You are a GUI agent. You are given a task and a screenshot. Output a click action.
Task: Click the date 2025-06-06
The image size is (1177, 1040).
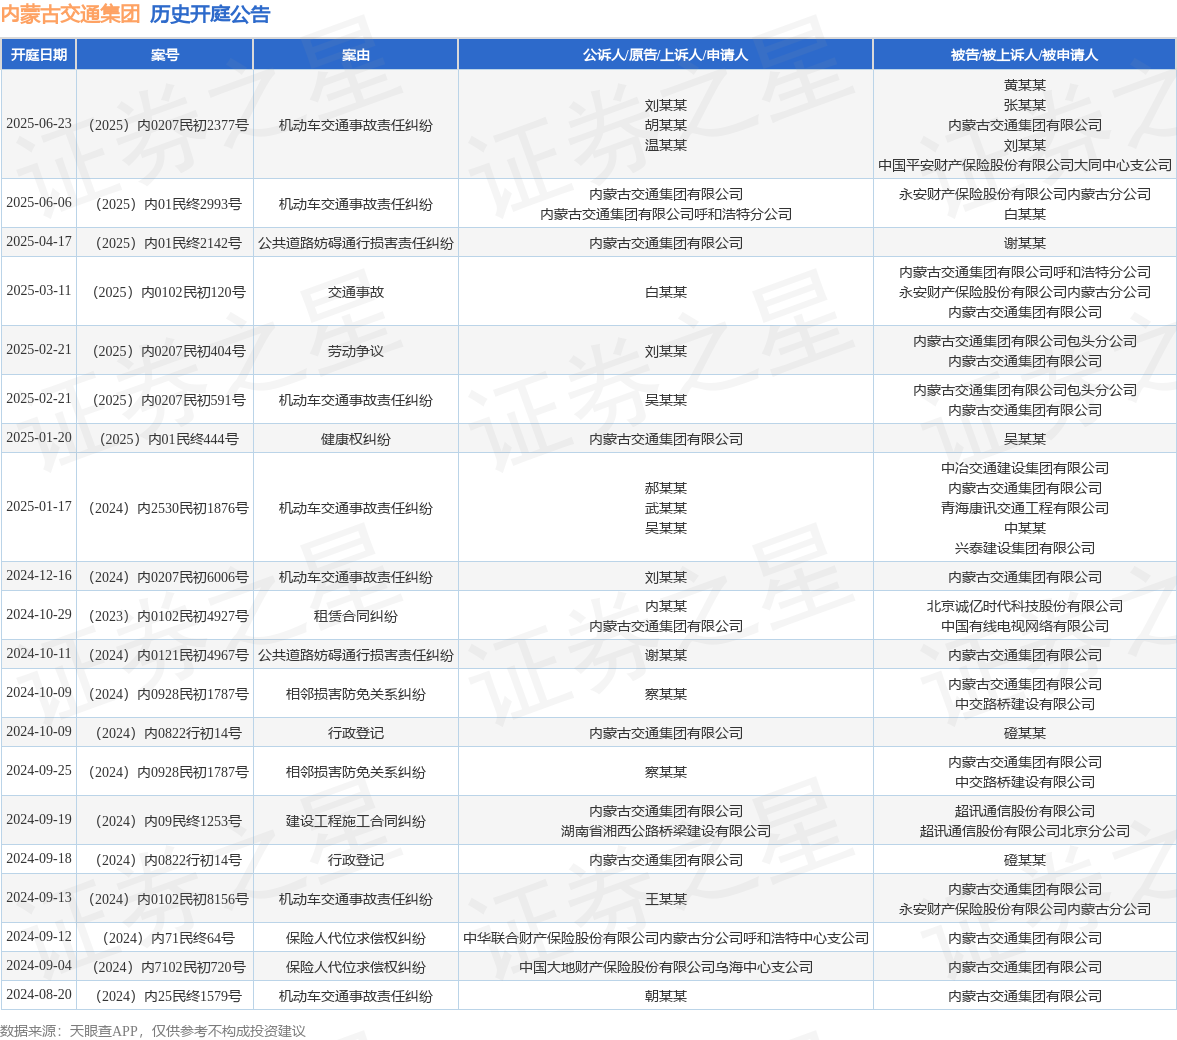tap(39, 203)
